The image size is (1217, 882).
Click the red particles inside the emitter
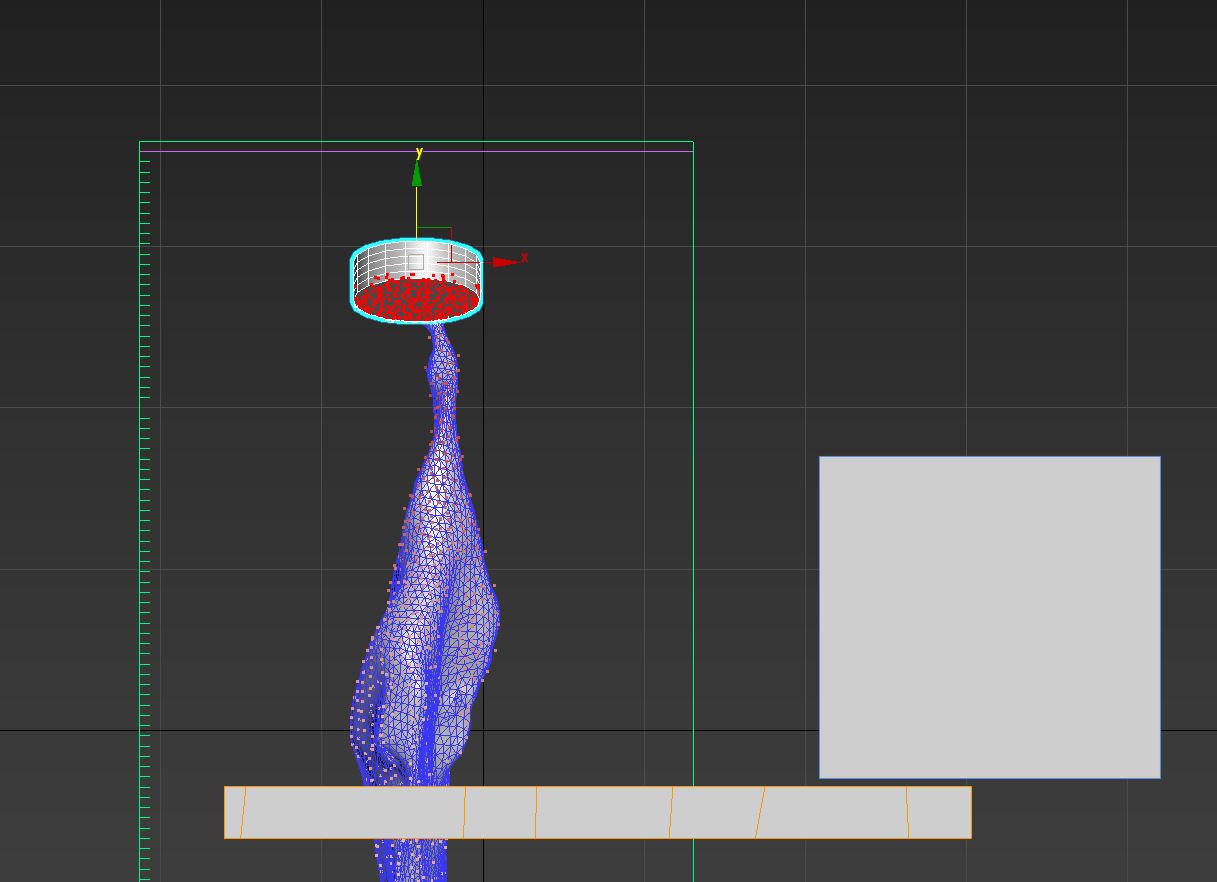415,299
